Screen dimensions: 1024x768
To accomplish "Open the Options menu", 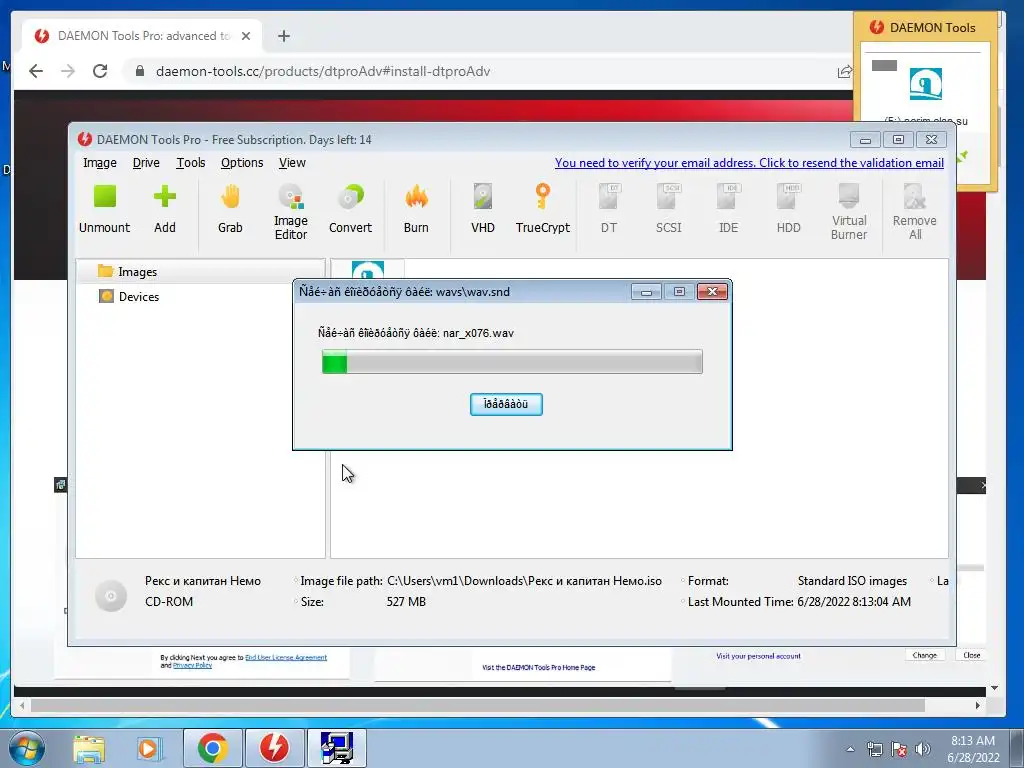I will point(242,163).
